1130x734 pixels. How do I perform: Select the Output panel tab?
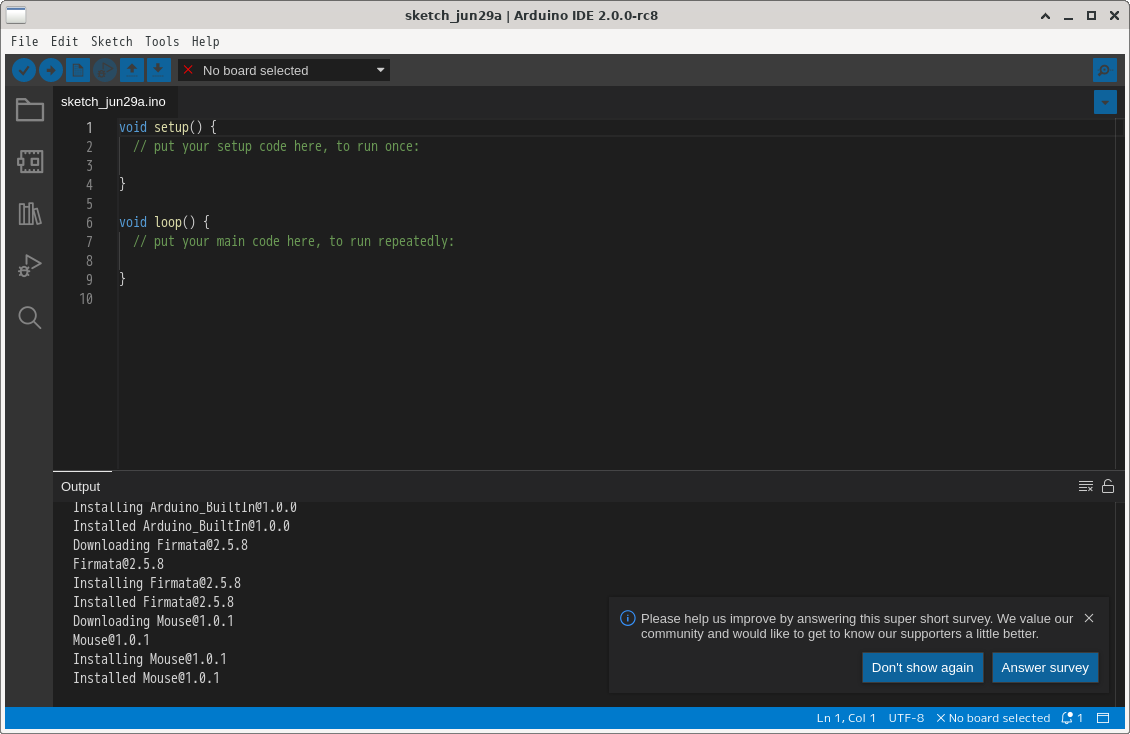(x=81, y=486)
